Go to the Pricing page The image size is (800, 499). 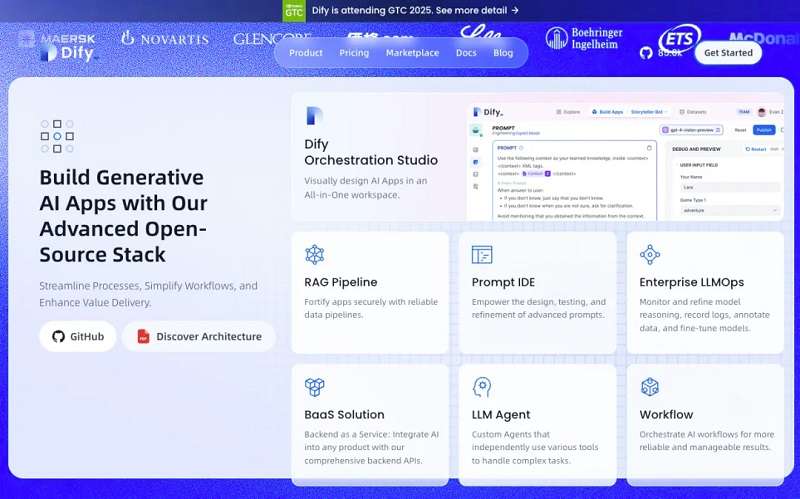tap(354, 53)
